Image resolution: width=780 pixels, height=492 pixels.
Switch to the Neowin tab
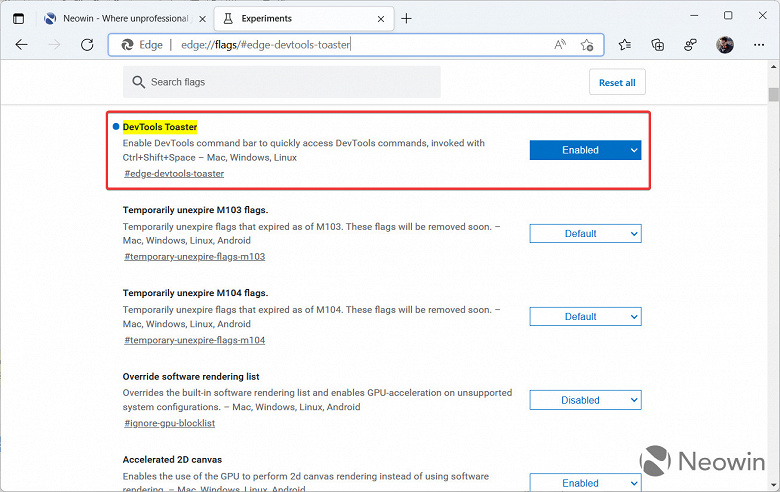point(124,19)
